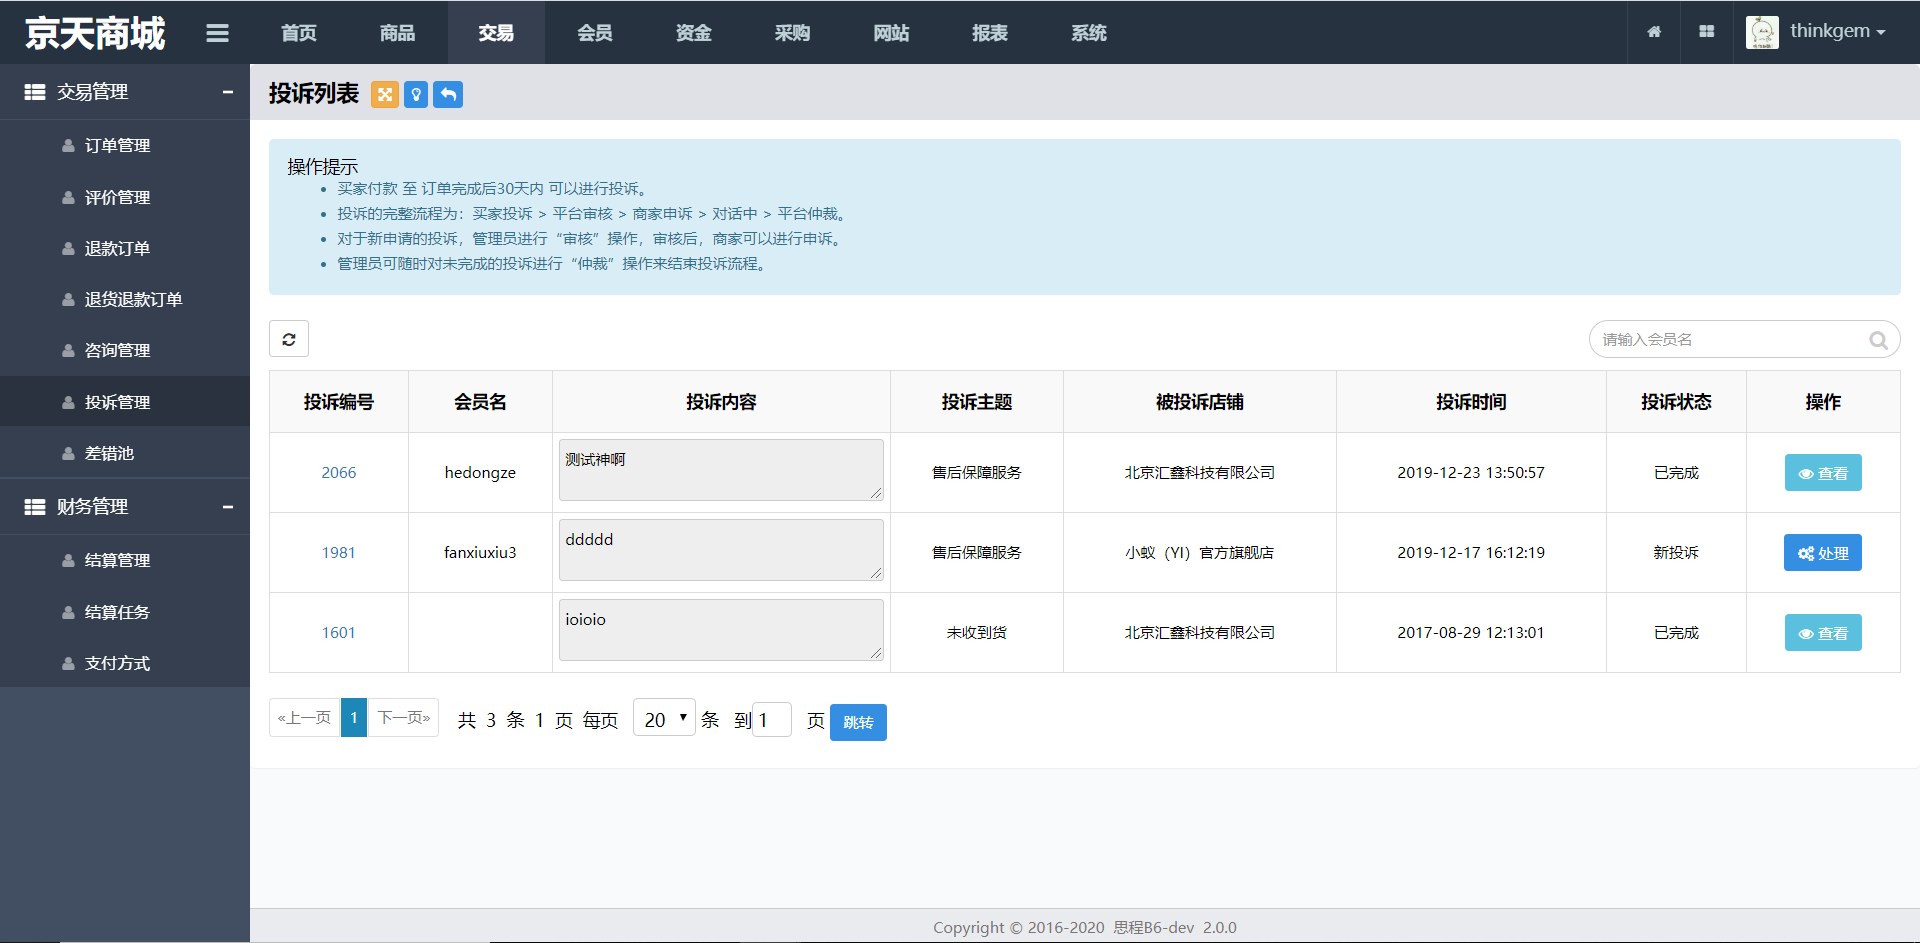Click page 1 in pagination

pos(354,718)
